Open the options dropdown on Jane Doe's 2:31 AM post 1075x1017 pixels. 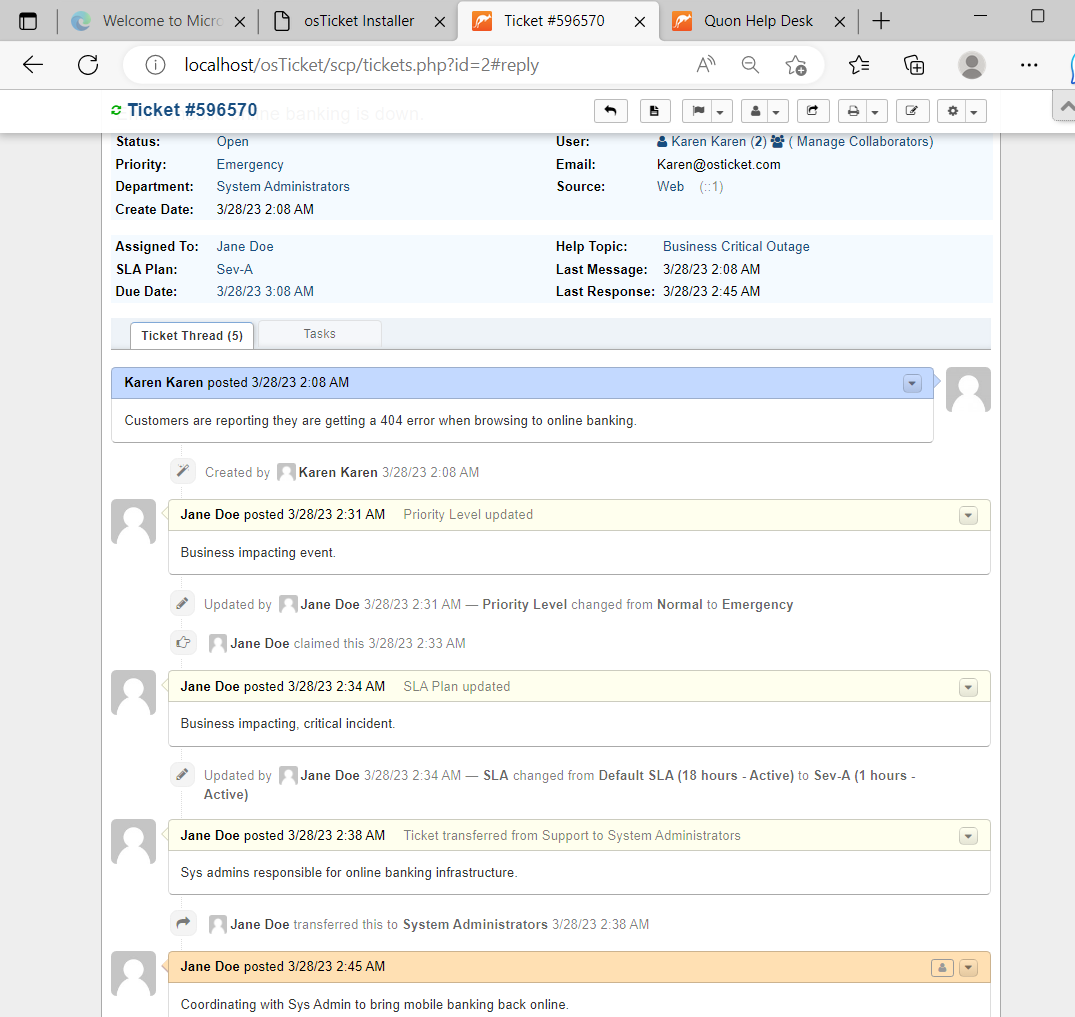pyautogui.click(x=967, y=515)
